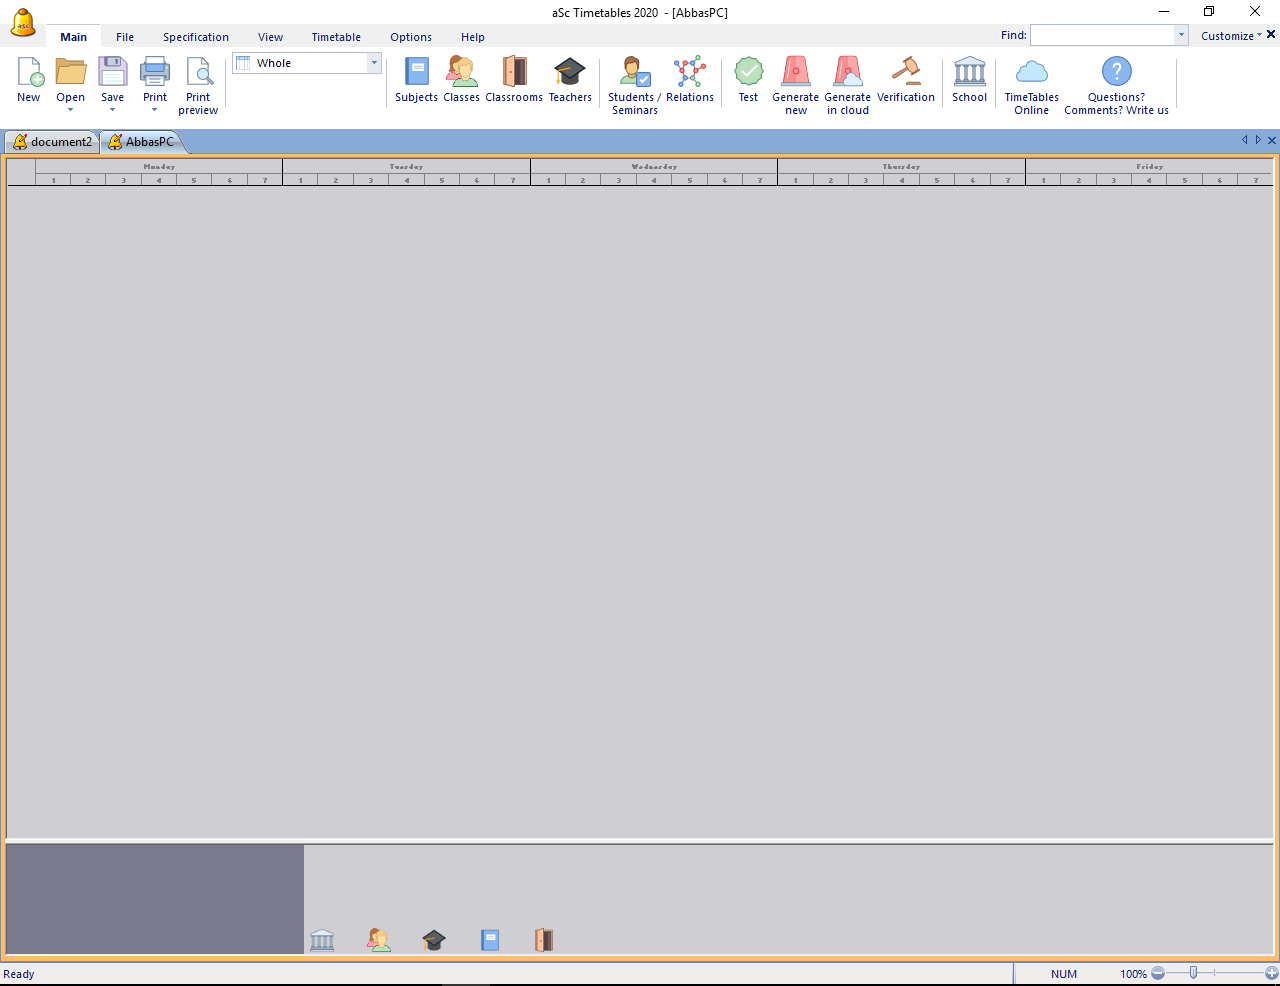Open the Specification tab

[196, 37]
